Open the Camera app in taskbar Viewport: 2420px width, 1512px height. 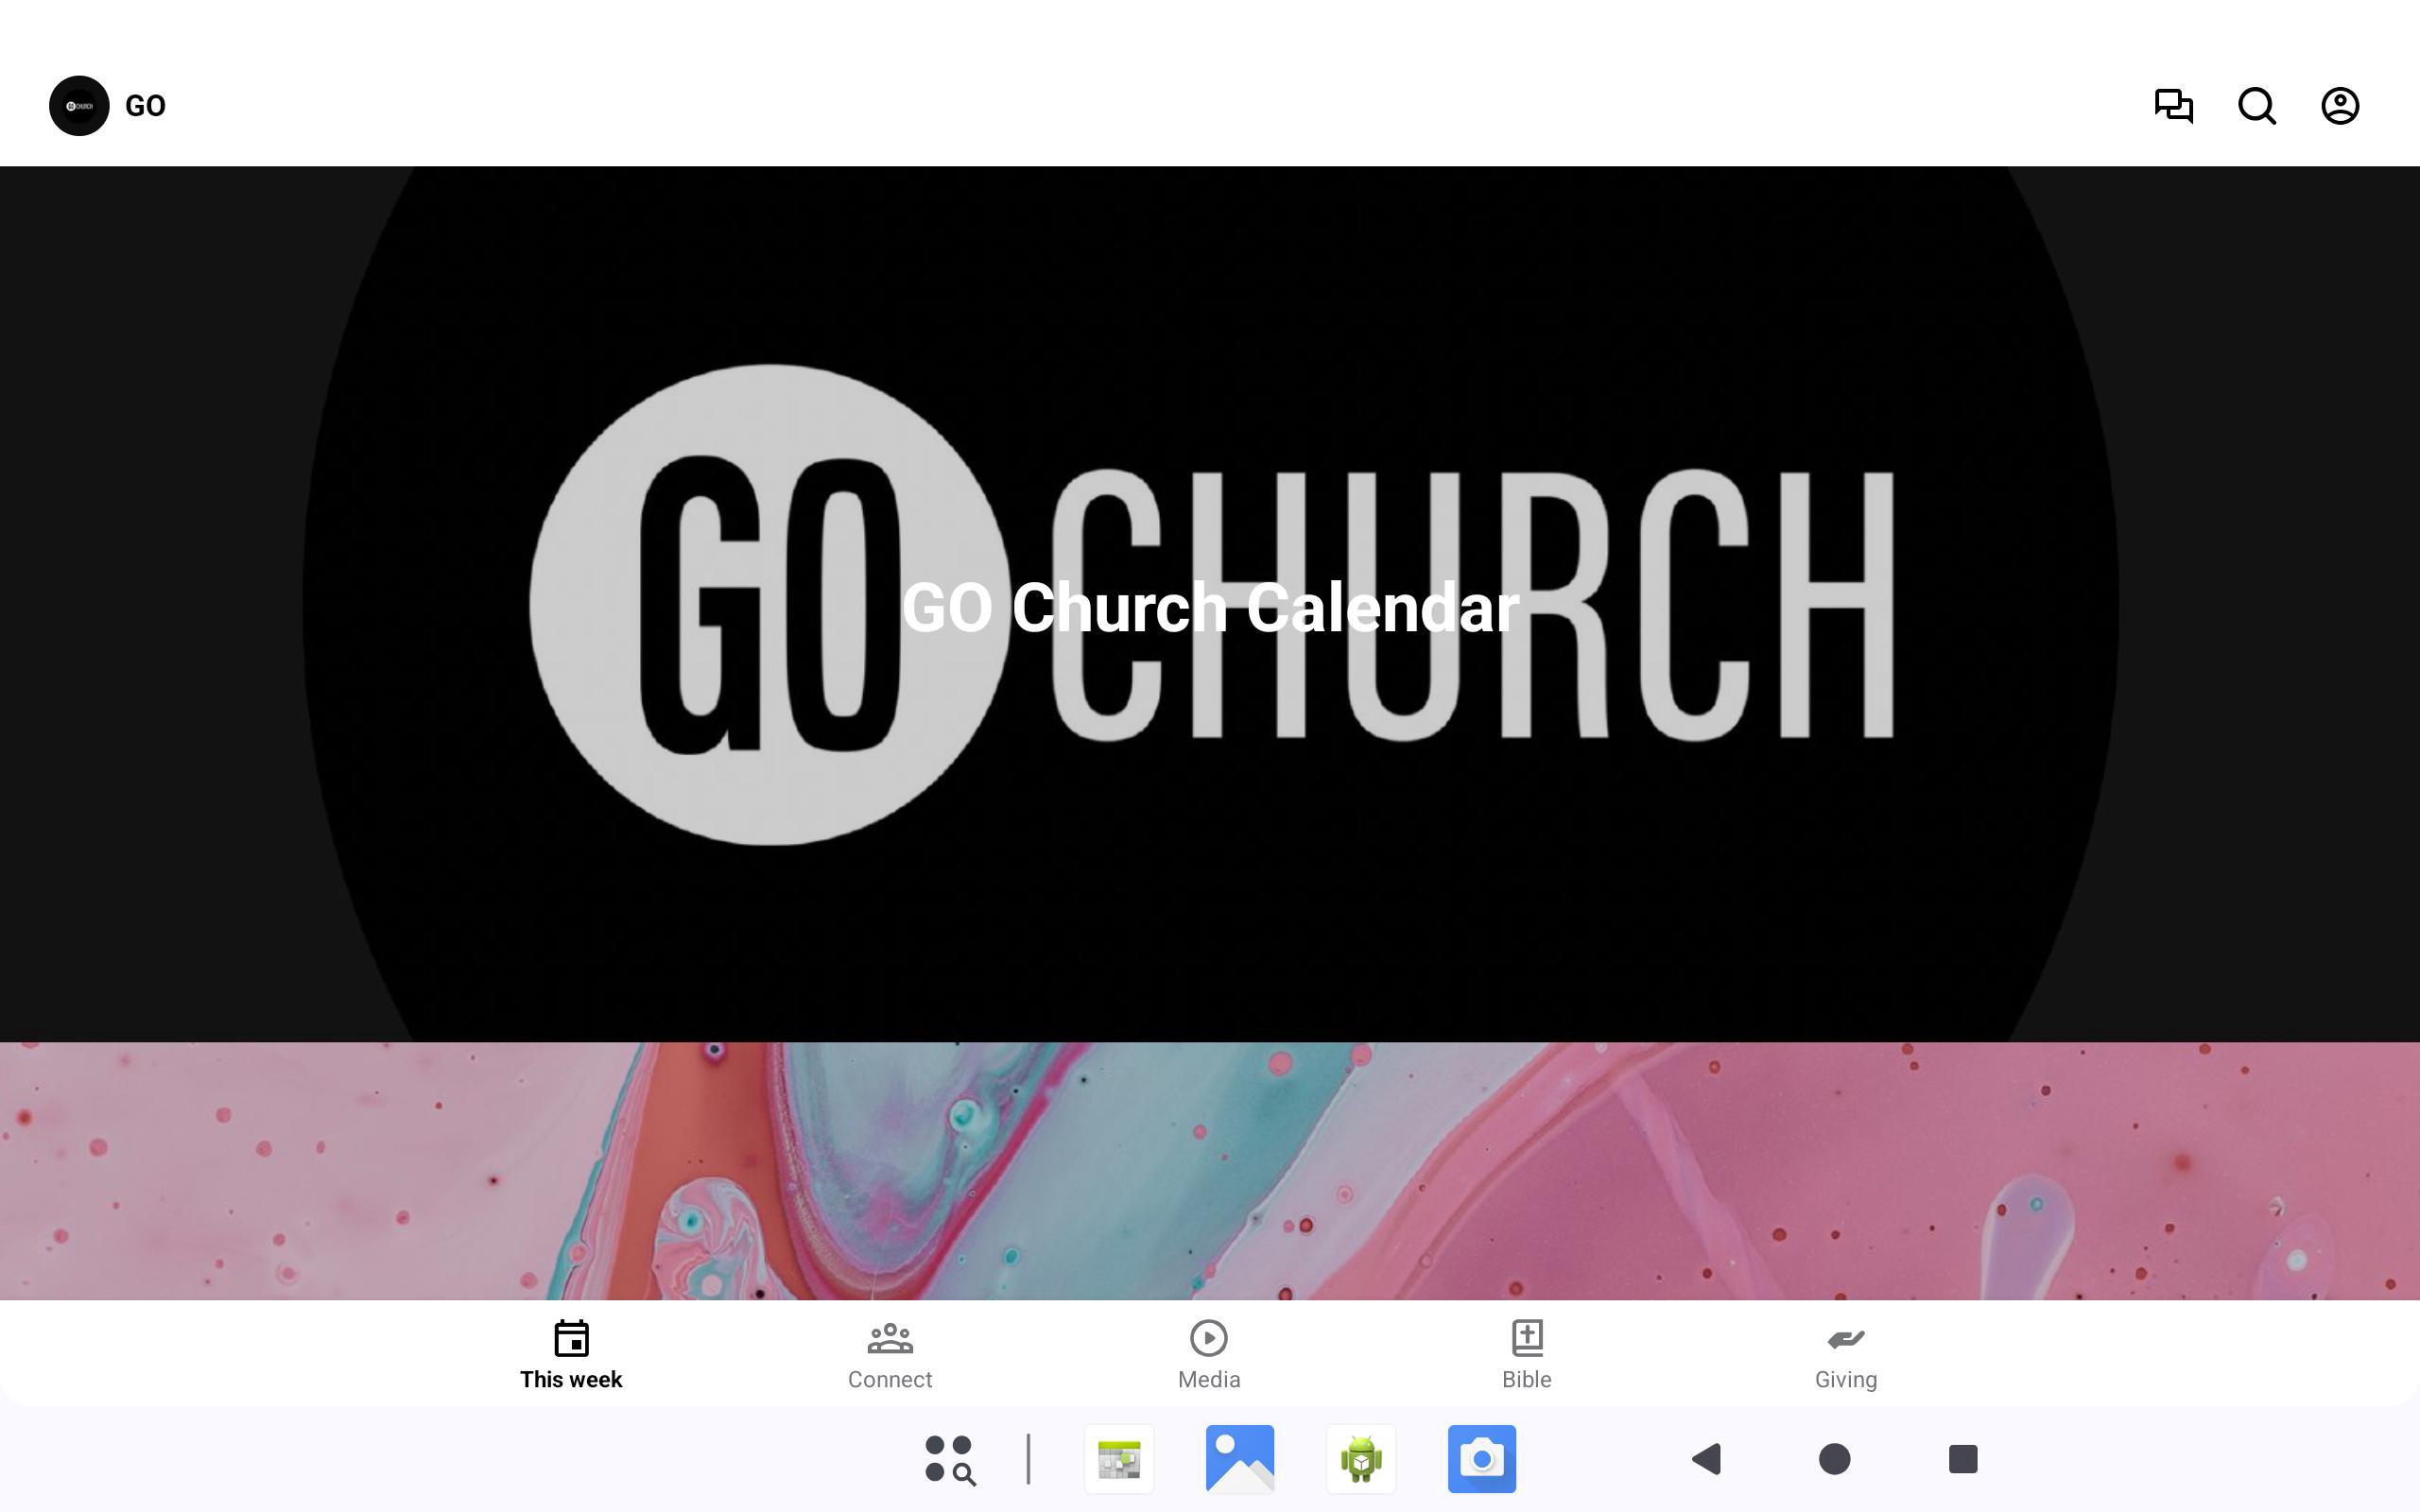click(x=1482, y=1459)
